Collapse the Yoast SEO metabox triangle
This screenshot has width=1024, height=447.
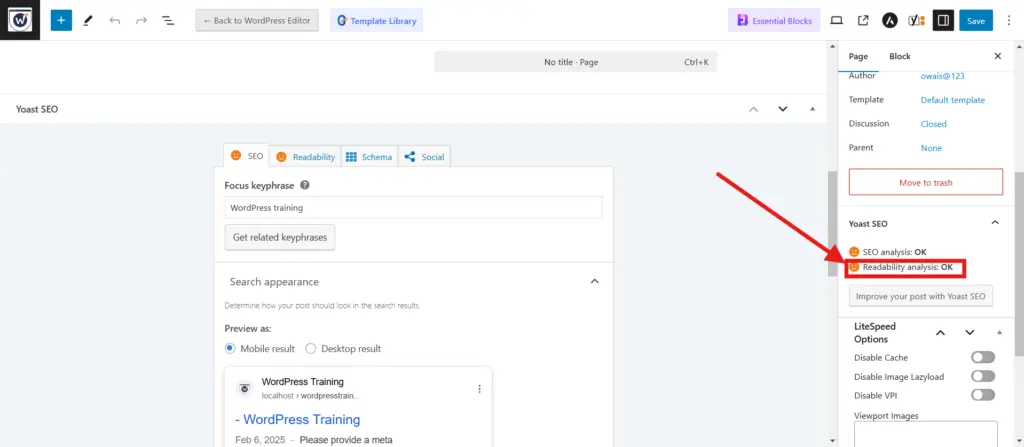click(812, 109)
